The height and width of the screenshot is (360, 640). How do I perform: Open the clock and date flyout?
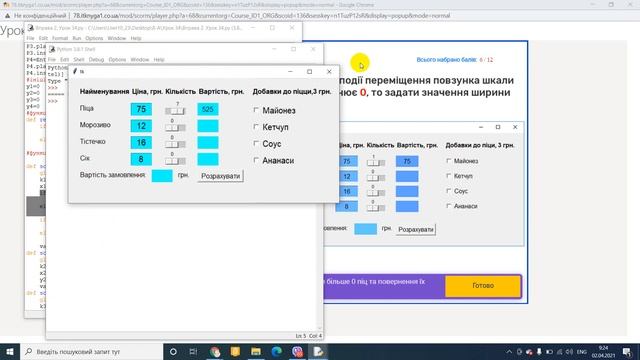603,351
